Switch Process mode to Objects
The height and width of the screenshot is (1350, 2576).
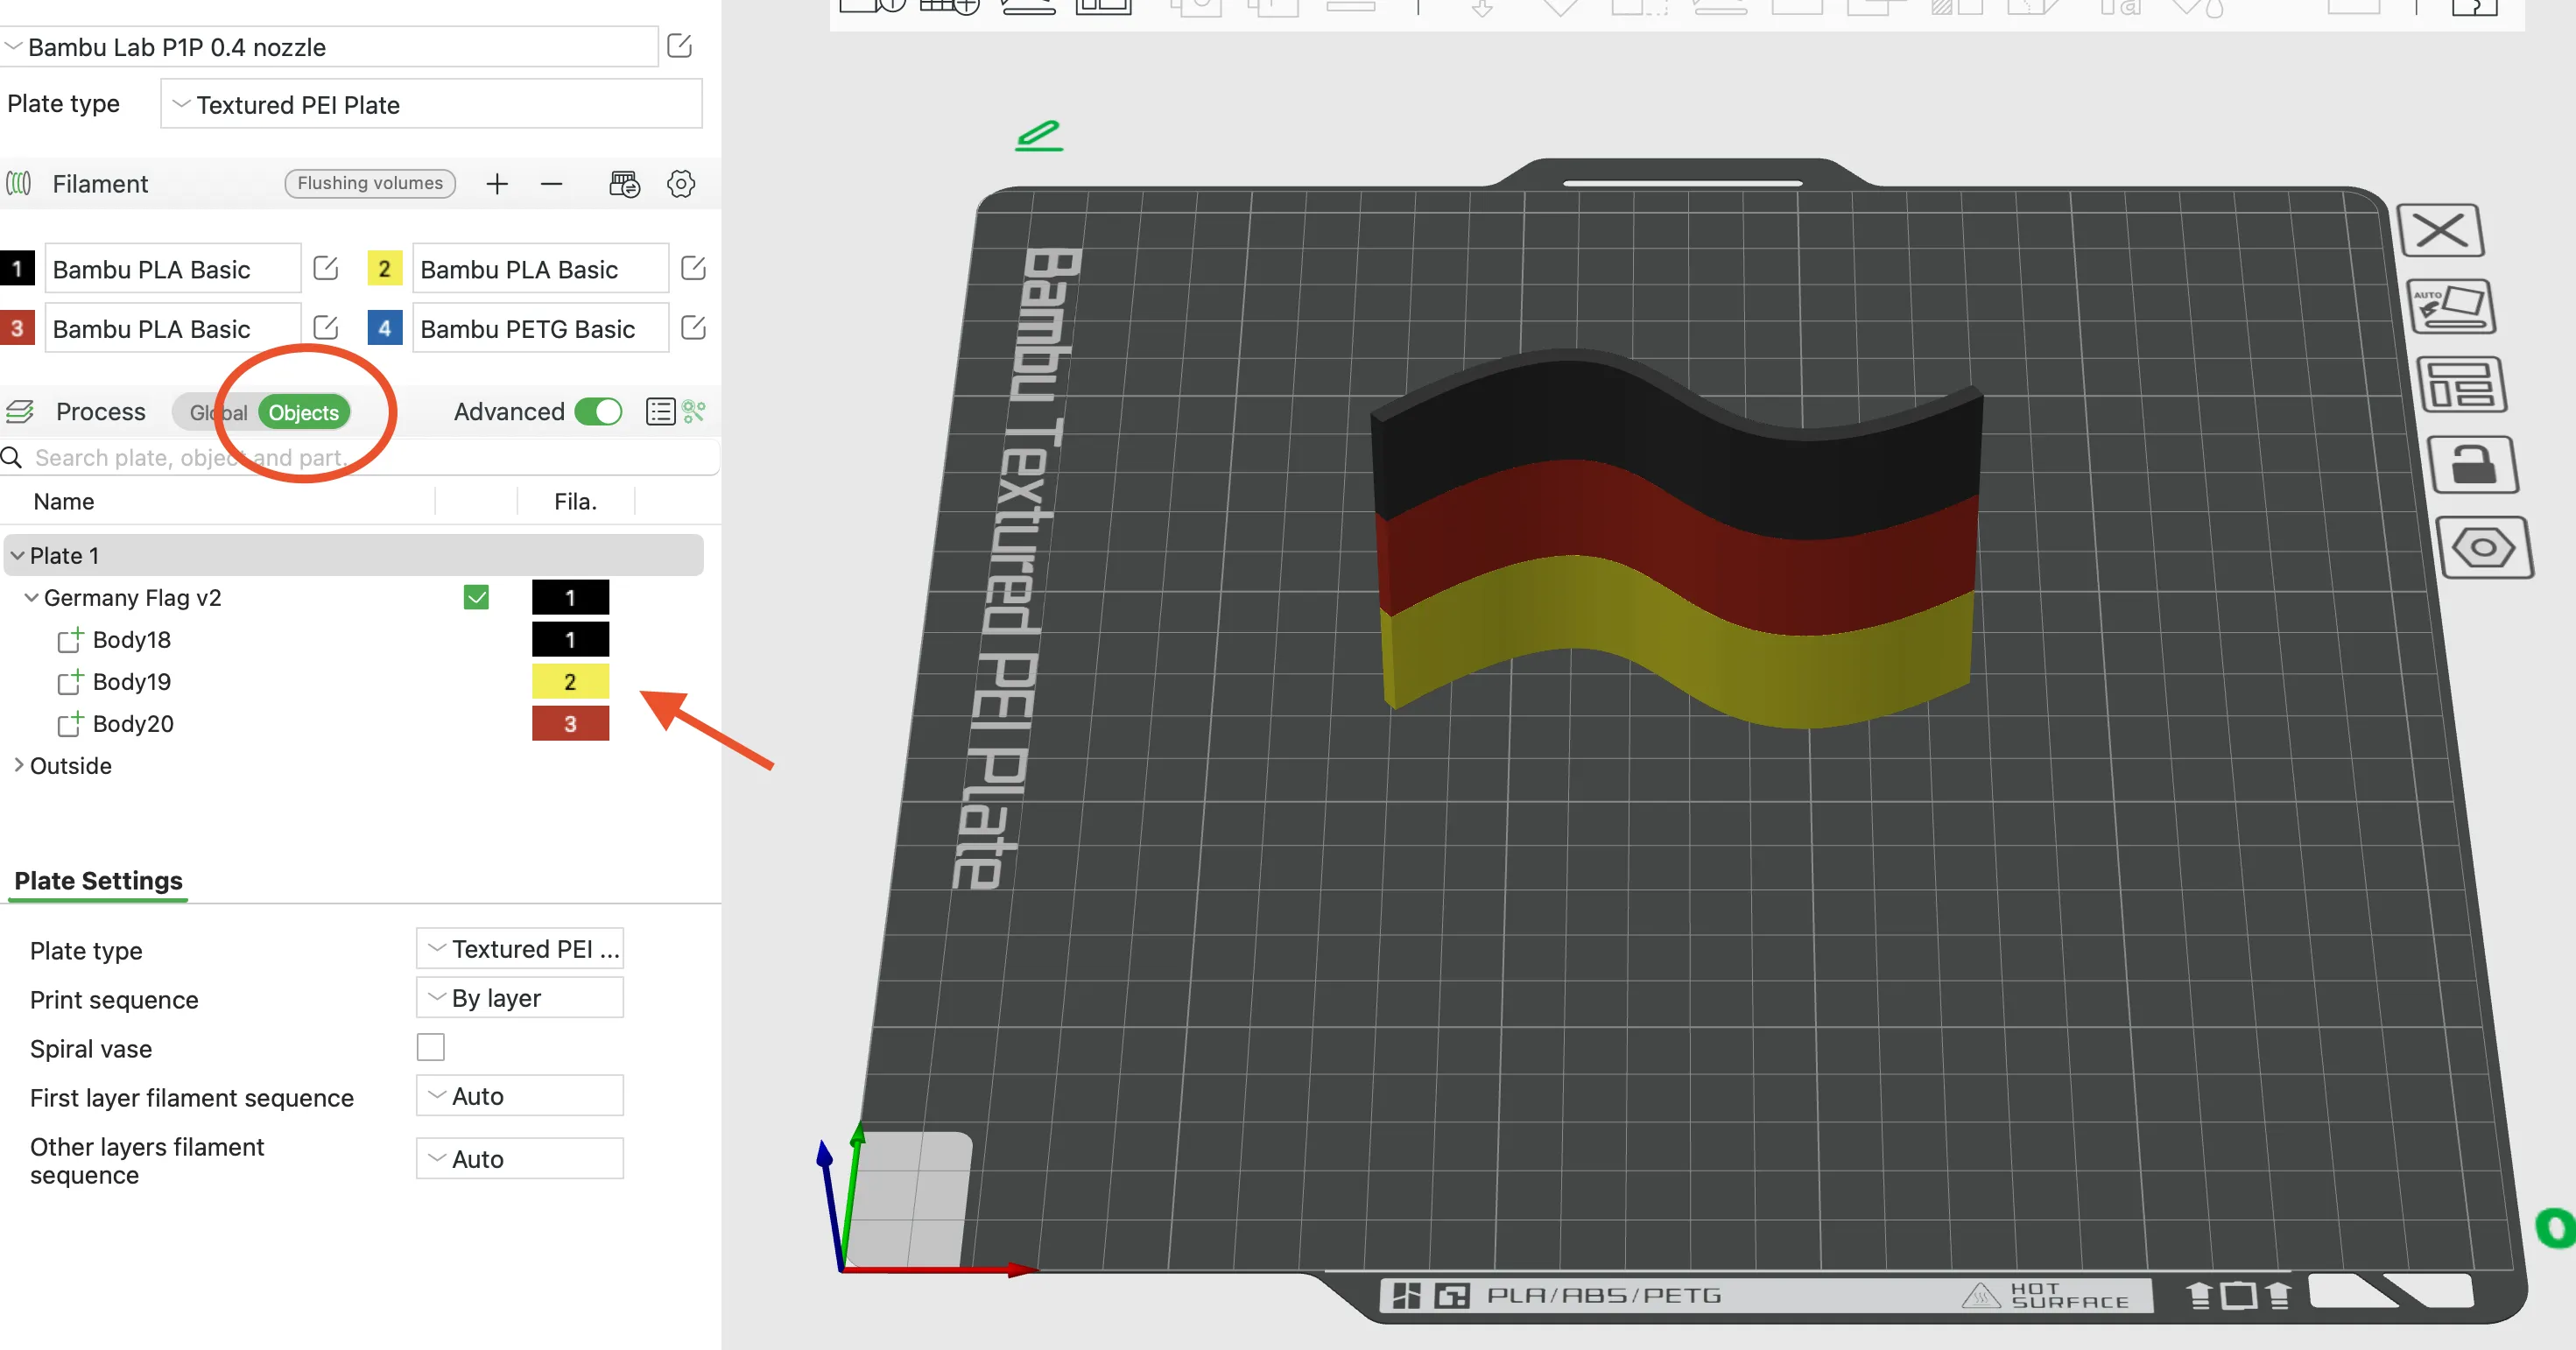click(304, 413)
